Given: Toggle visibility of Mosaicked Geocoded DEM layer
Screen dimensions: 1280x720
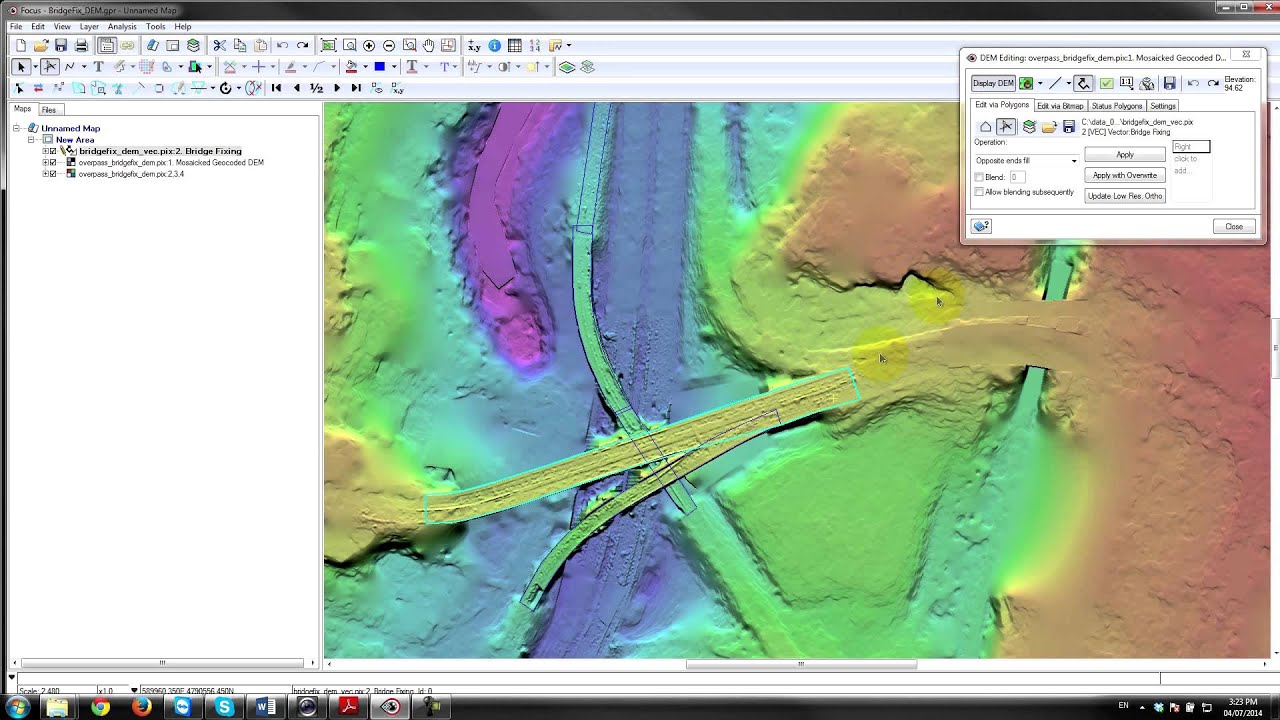Looking at the screenshot, I should pos(53,162).
